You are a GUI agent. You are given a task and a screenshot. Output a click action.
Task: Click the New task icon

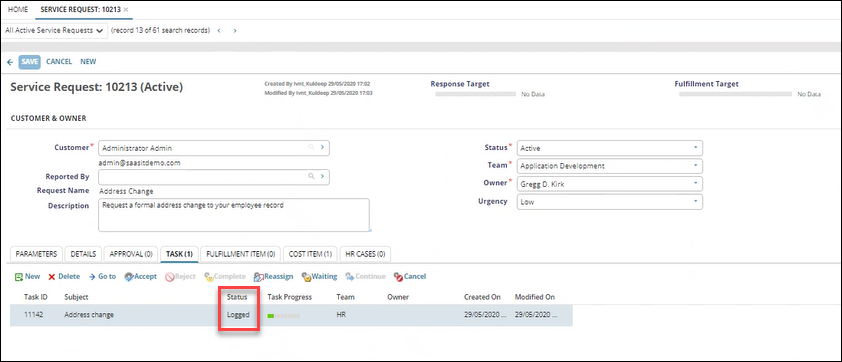[19, 277]
